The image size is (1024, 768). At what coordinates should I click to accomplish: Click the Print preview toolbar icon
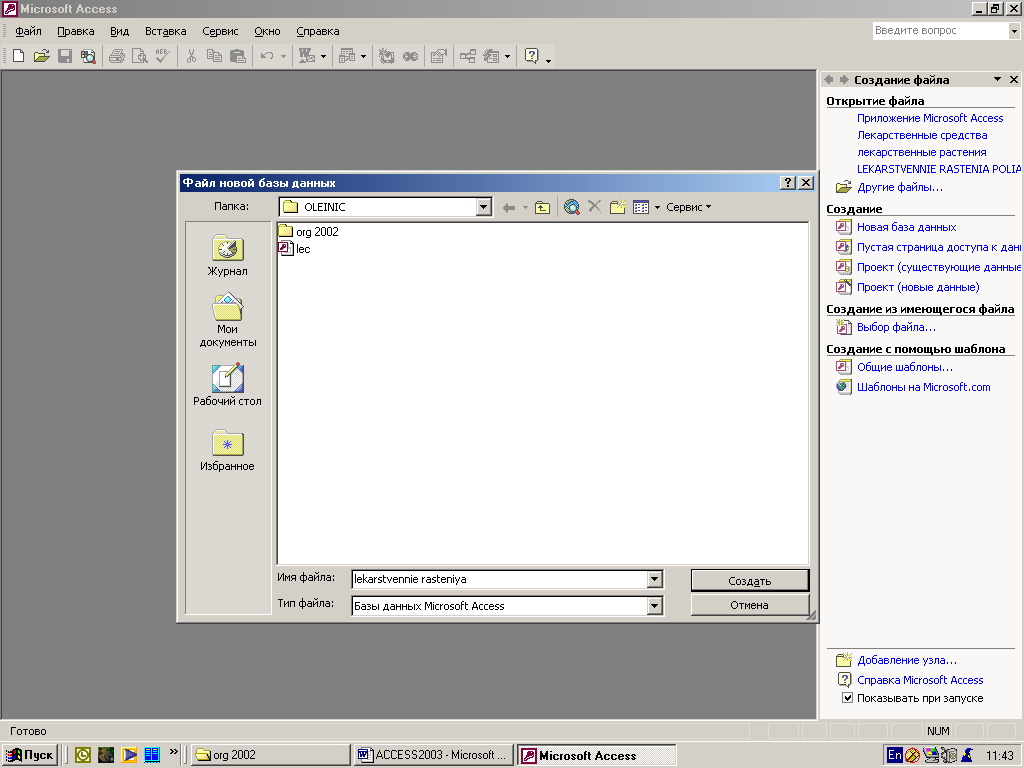click(139, 56)
